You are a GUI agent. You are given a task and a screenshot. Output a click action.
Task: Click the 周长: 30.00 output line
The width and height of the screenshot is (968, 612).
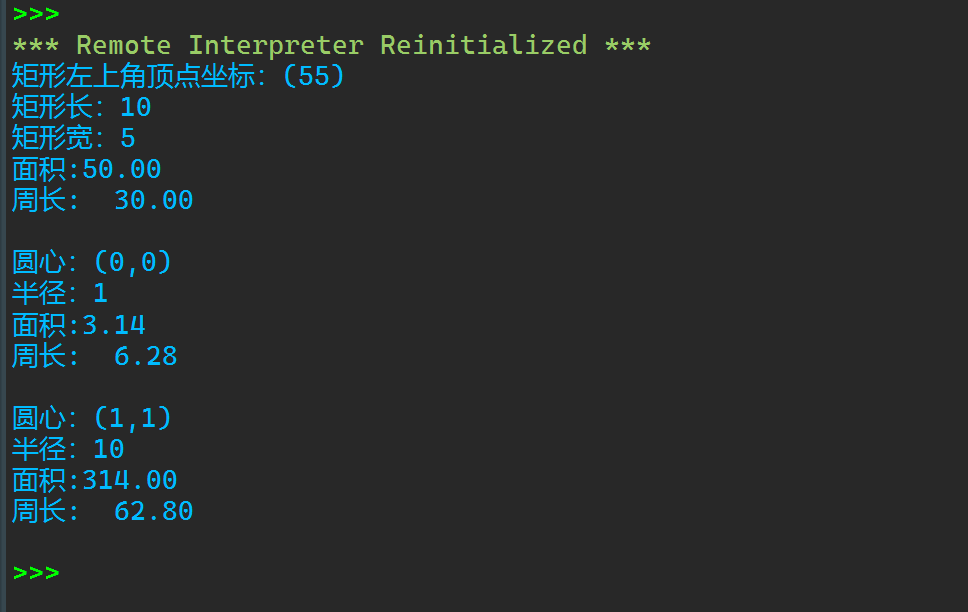[102, 200]
